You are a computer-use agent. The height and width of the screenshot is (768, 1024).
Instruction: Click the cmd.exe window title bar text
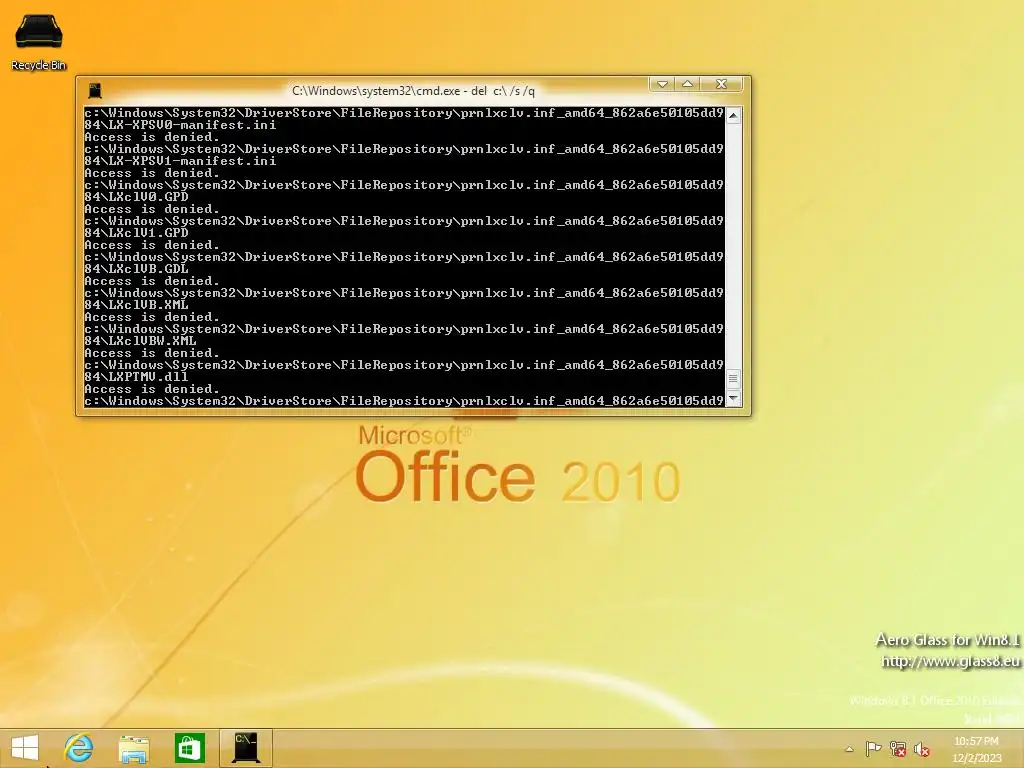pos(413,91)
